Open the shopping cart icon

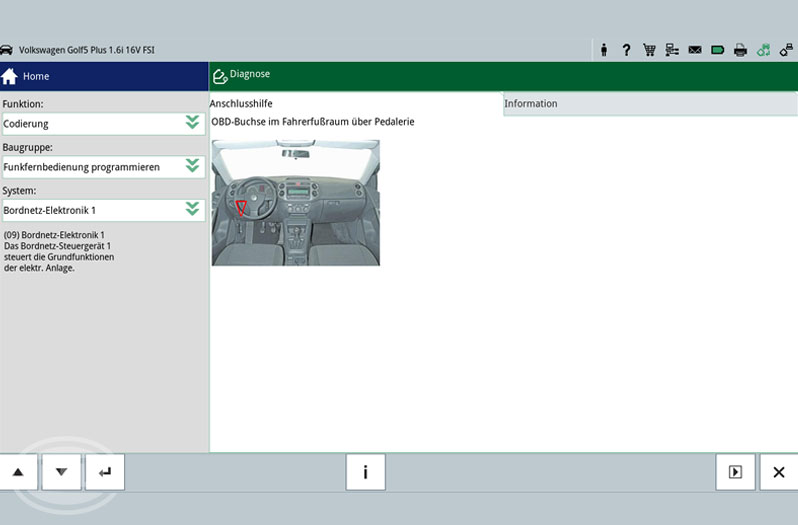pos(649,50)
